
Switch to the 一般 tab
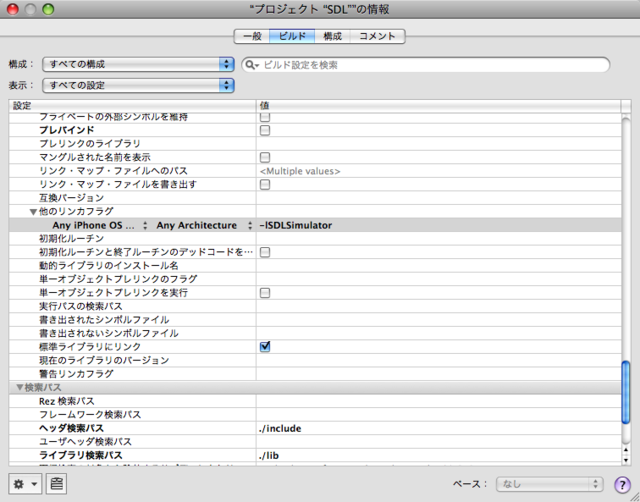tap(252, 36)
